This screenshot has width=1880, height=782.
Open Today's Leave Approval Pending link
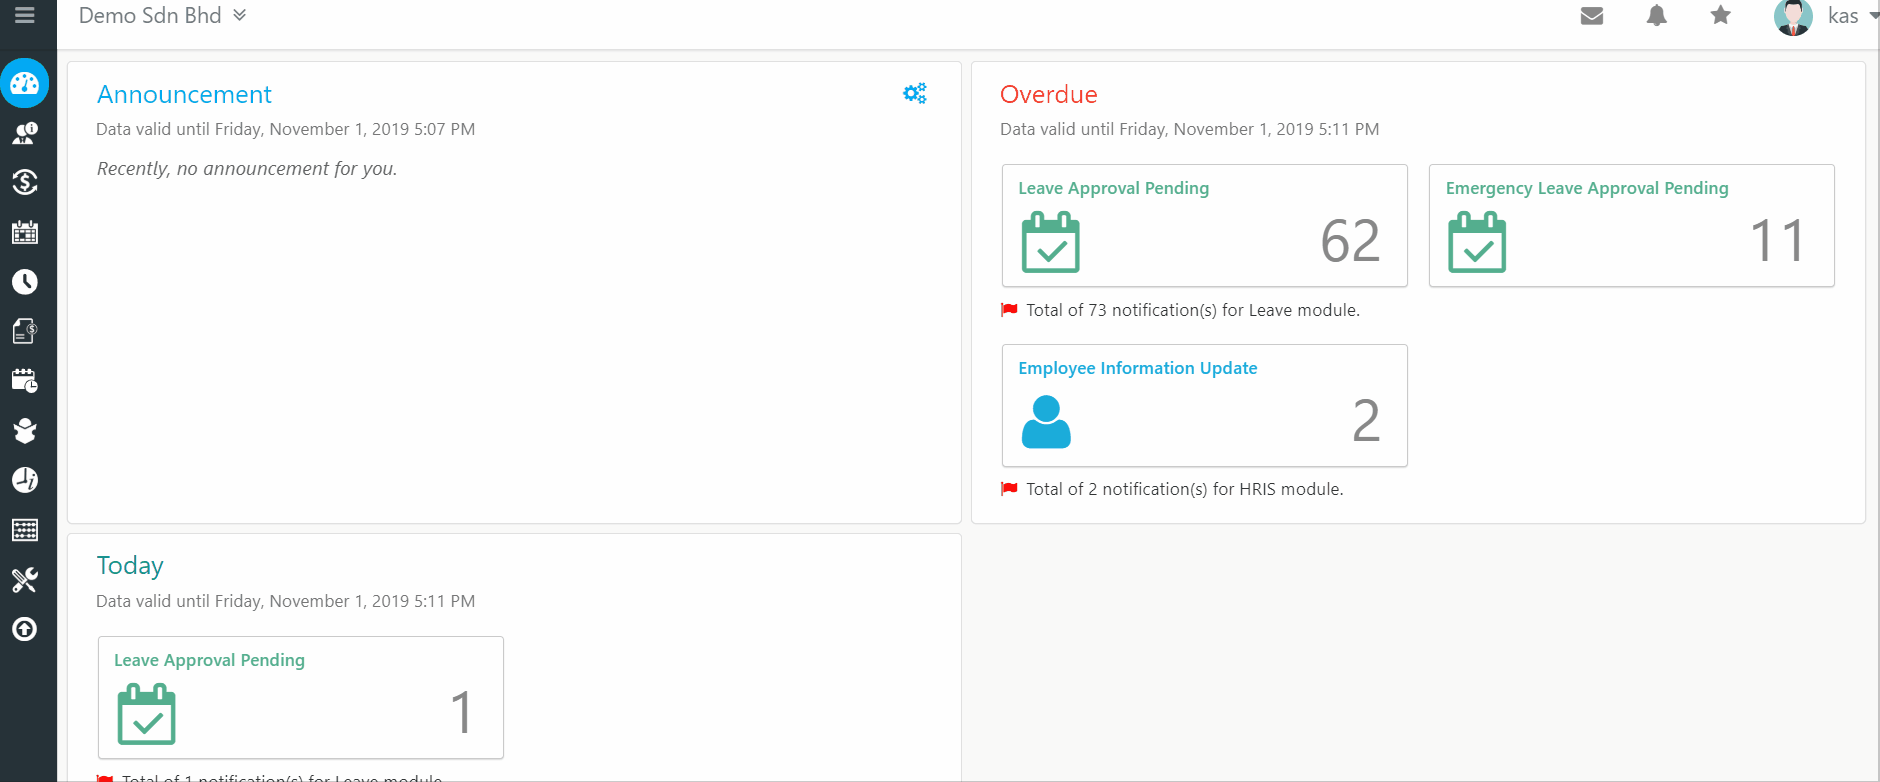[209, 660]
